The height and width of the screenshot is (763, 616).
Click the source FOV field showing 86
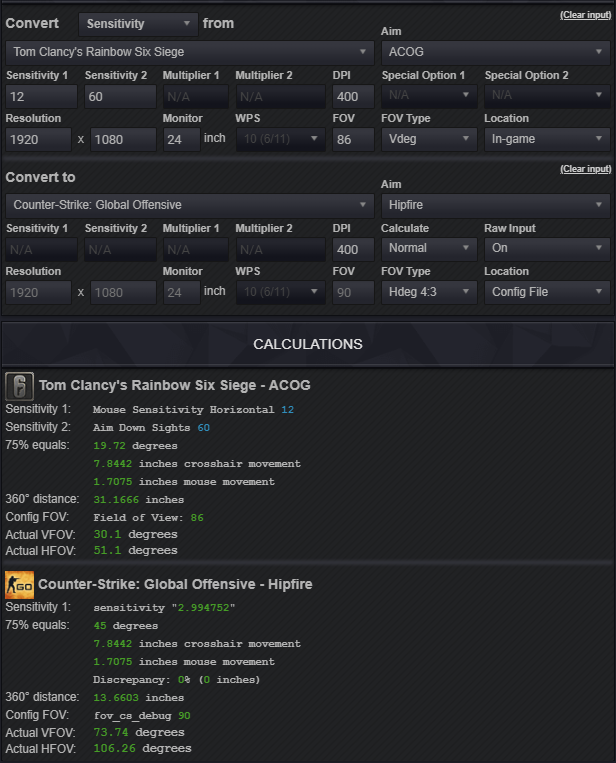coord(353,140)
